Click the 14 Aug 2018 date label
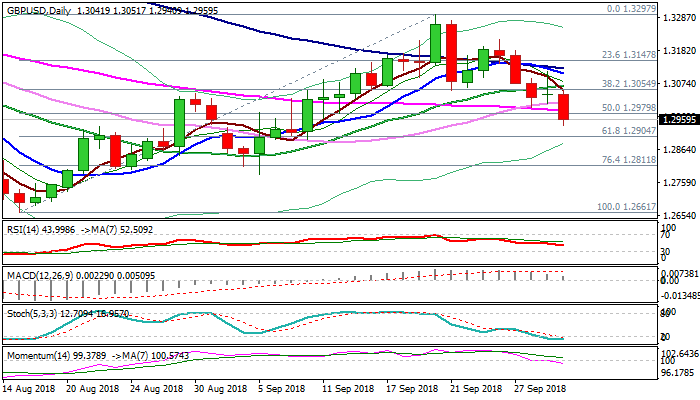Viewport: 700px width, 400px height. [x=29, y=388]
